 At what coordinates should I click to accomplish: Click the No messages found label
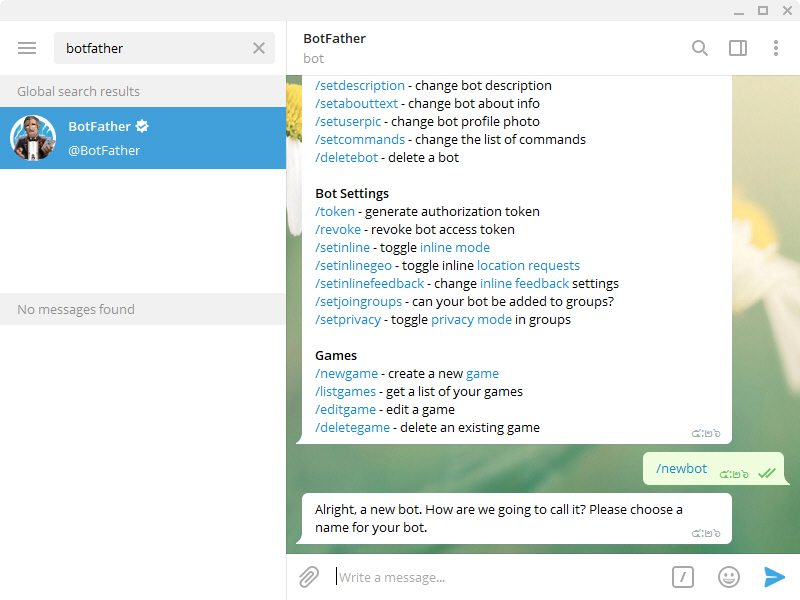(76, 310)
